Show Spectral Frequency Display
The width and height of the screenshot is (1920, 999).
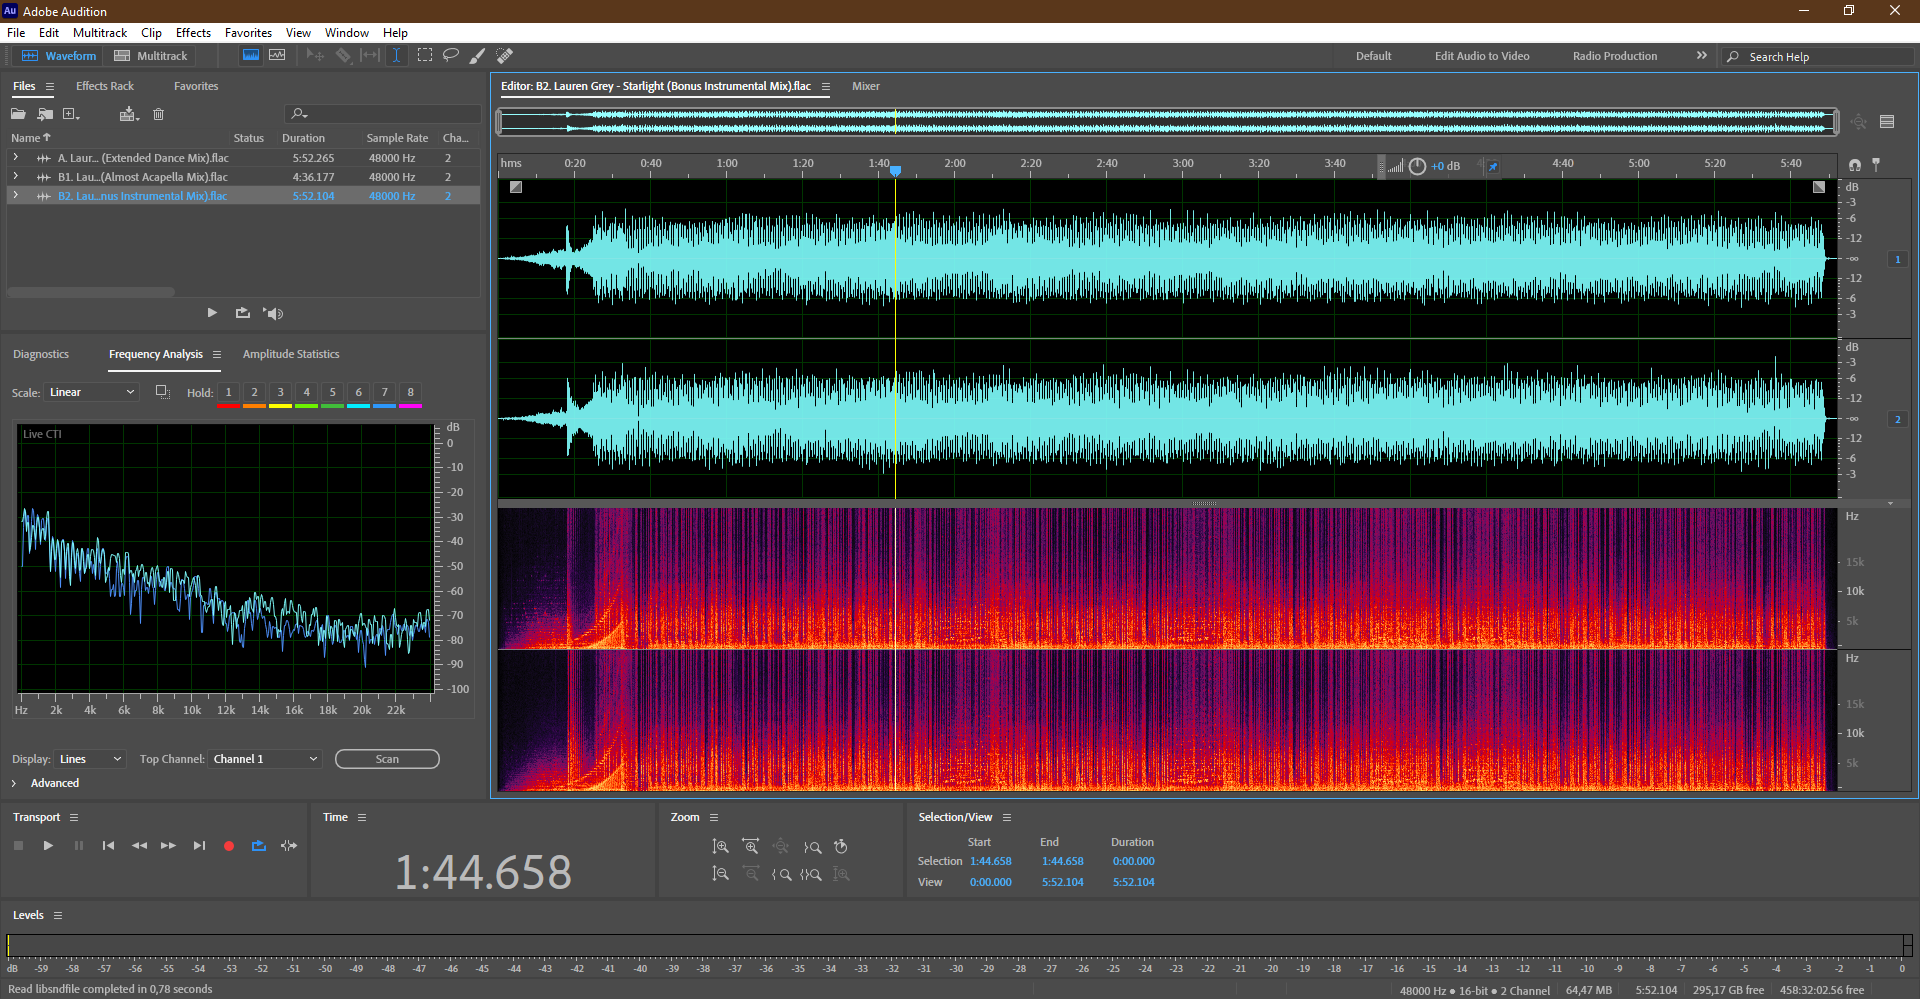point(251,56)
